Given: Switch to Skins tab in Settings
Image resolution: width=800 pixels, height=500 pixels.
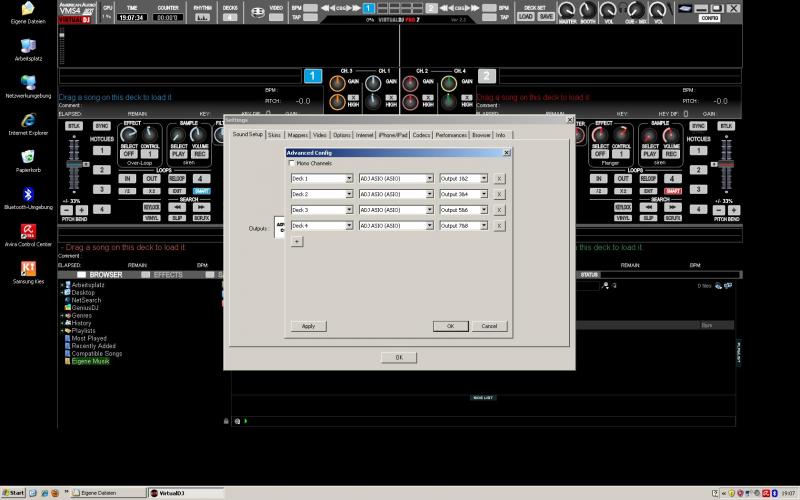Looking at the screenshot, I should pos(274,135).
